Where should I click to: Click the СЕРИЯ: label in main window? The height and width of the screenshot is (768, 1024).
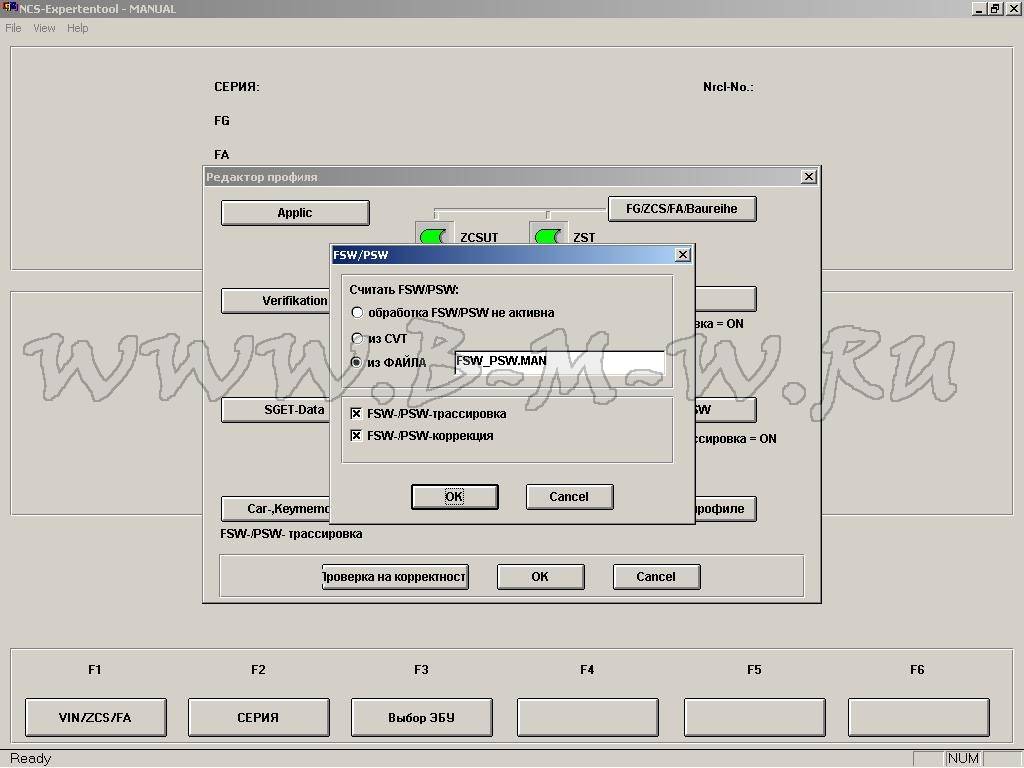tap(236, 87)
